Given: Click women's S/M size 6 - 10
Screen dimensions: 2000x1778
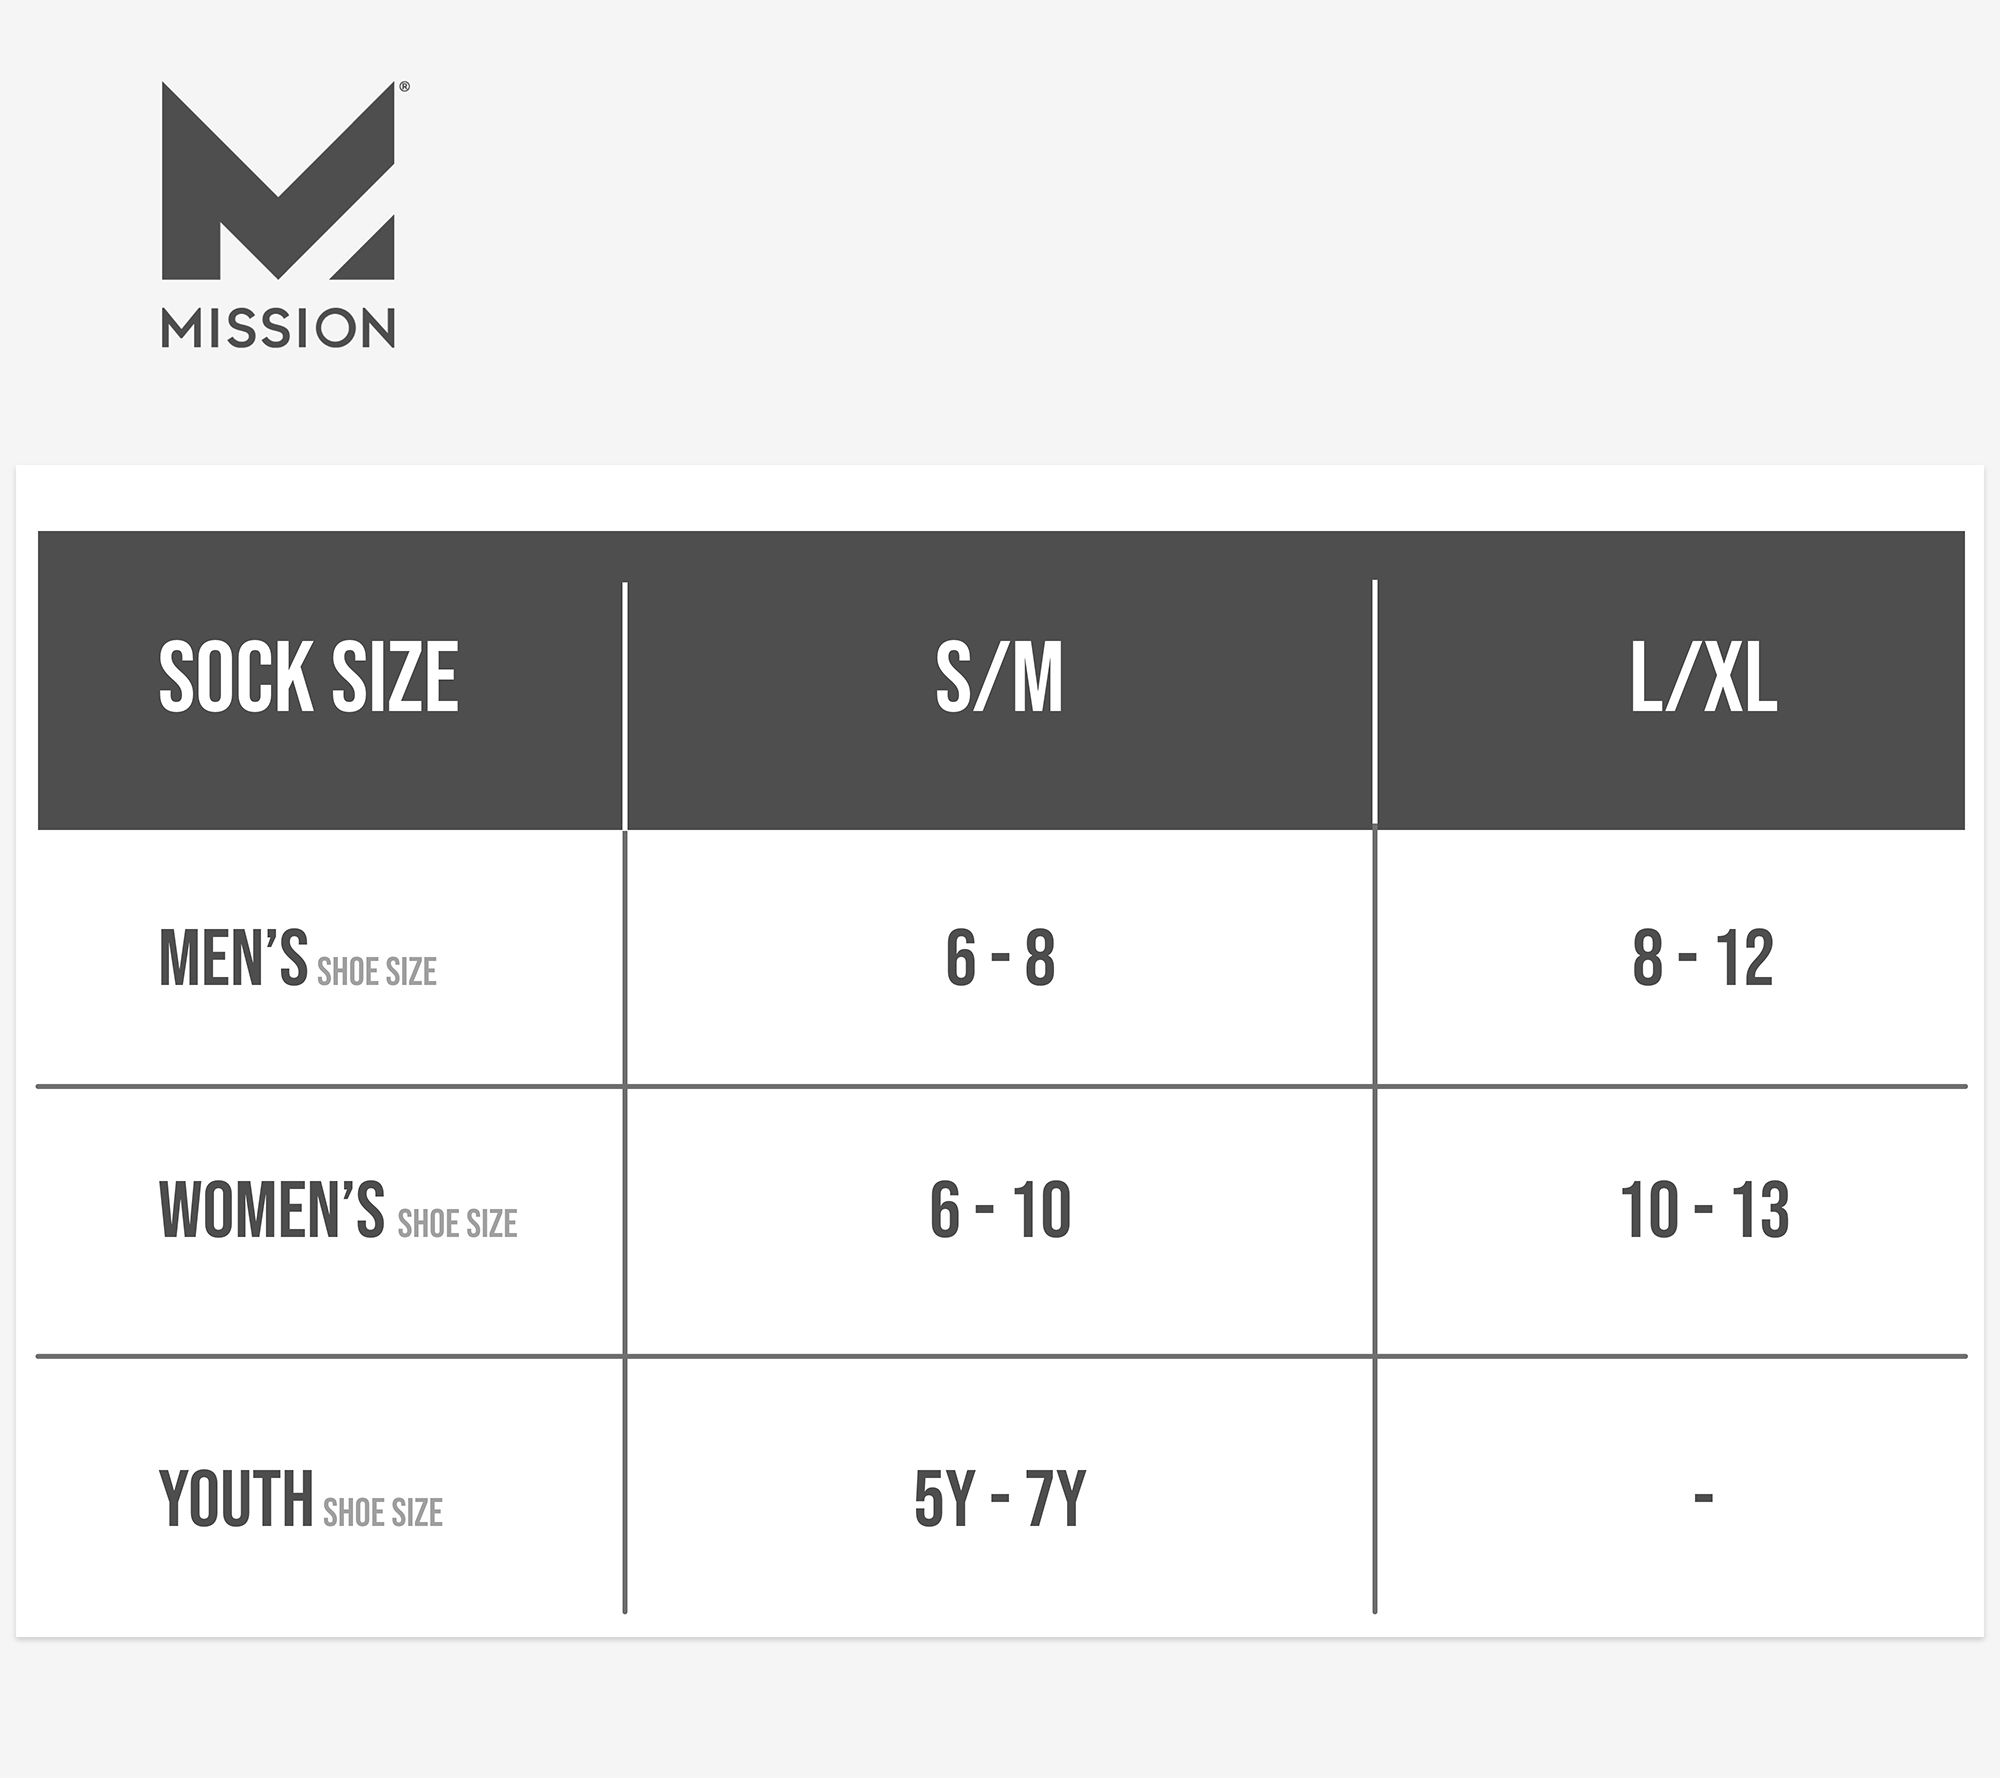Looking at the screenshot, I should 999,1210.
